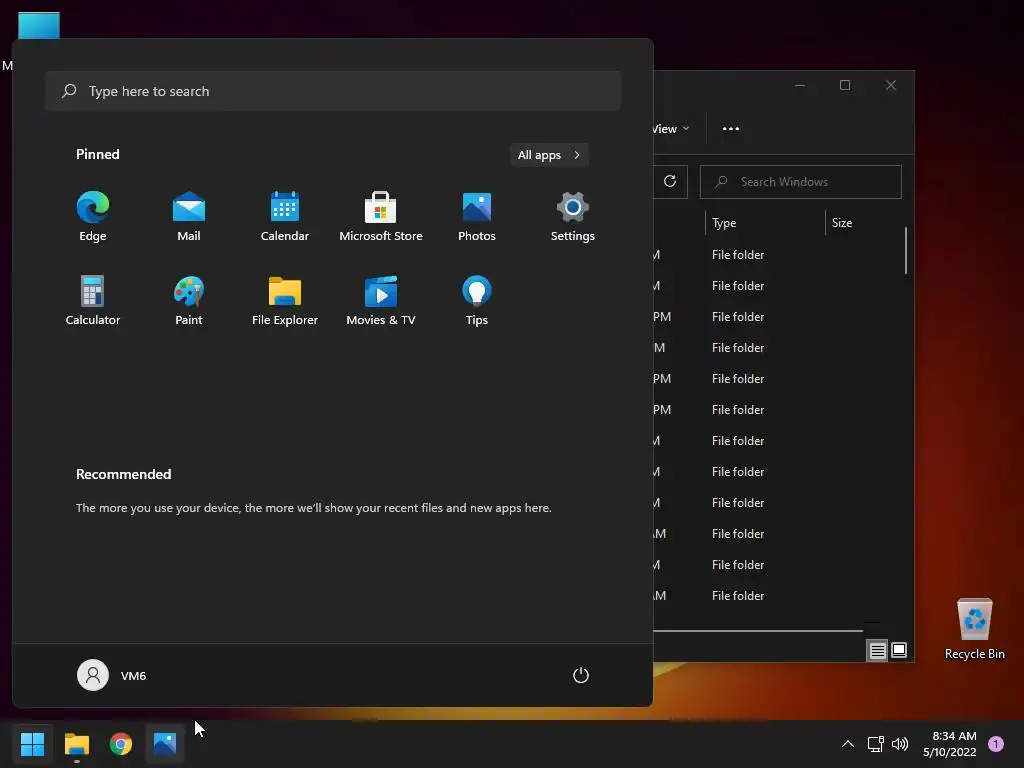Viewport: 1024px width, 768px height.
Task: Click the Type here to search box
Action: coord(333,91)
